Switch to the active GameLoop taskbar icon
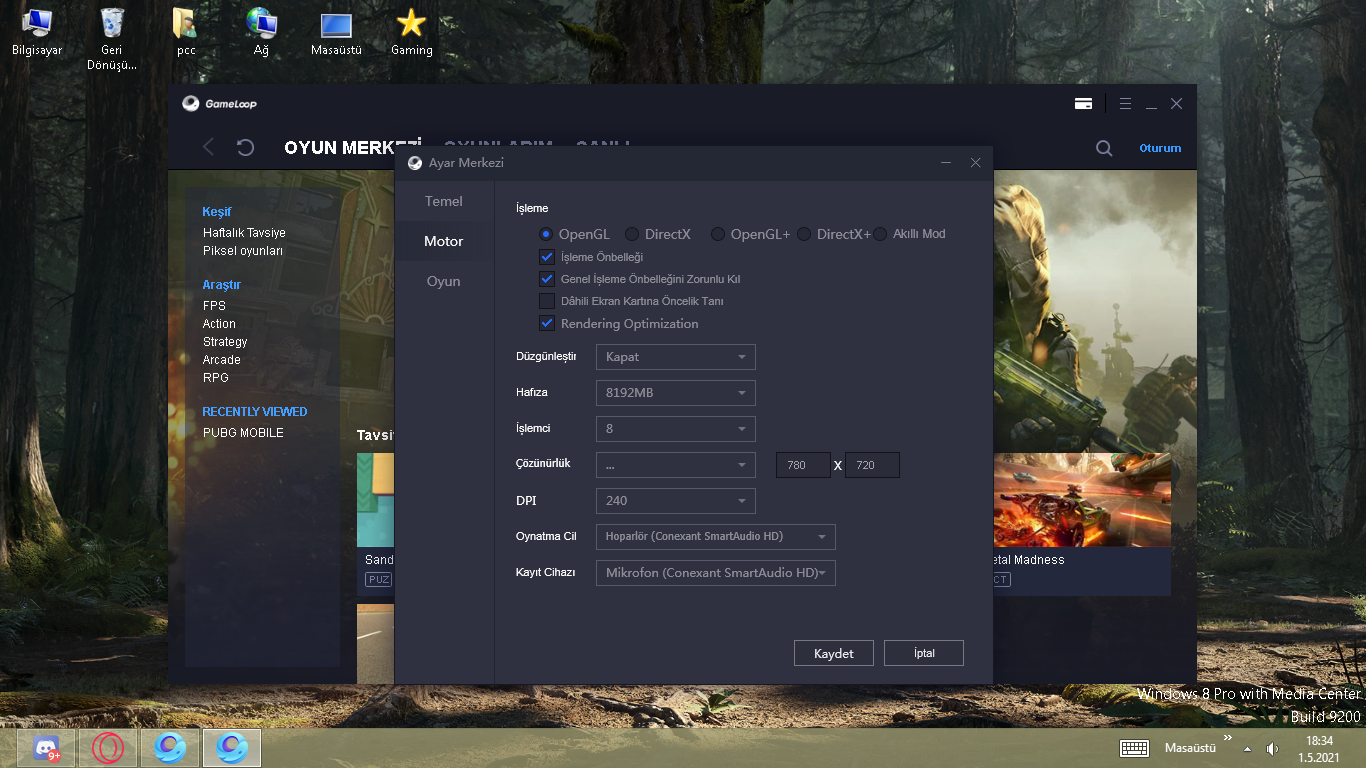Image resolution: width=1366 pixels, height=768 pixels. coord(232,748)
